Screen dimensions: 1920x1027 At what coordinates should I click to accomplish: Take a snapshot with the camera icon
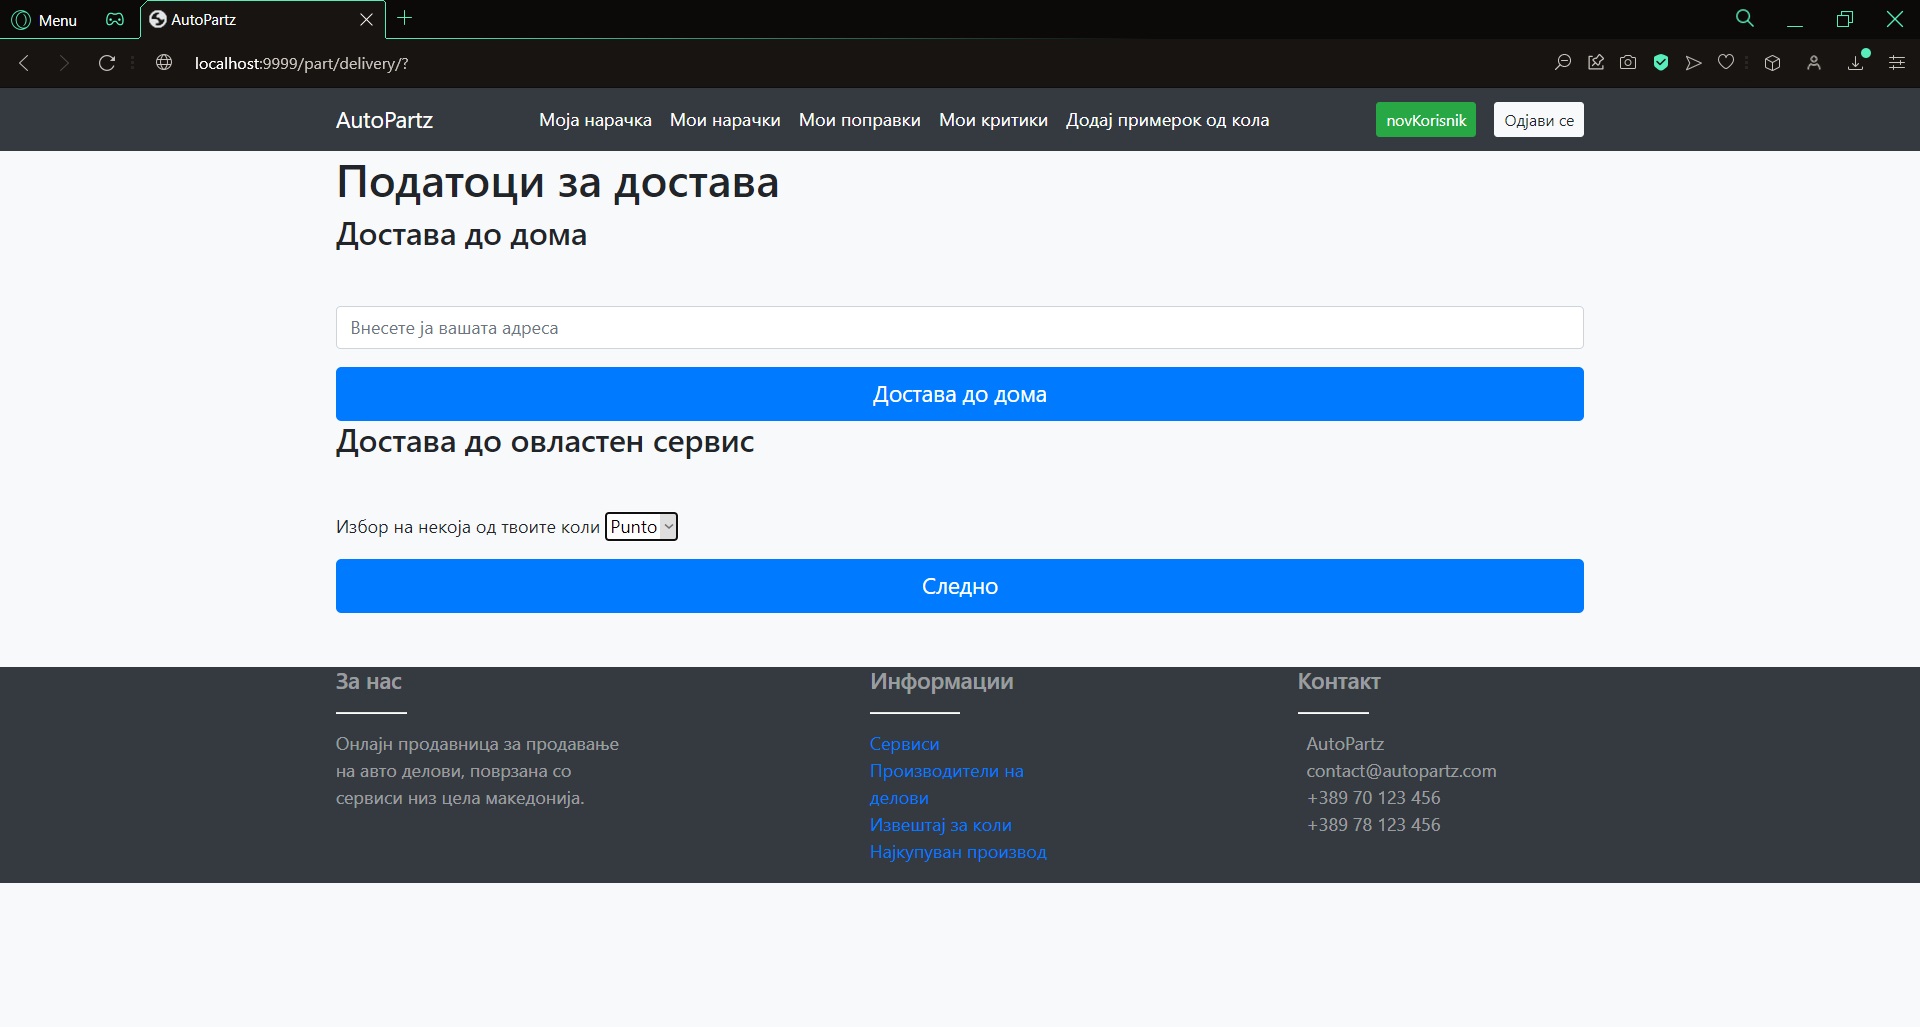click(1628, 63)
